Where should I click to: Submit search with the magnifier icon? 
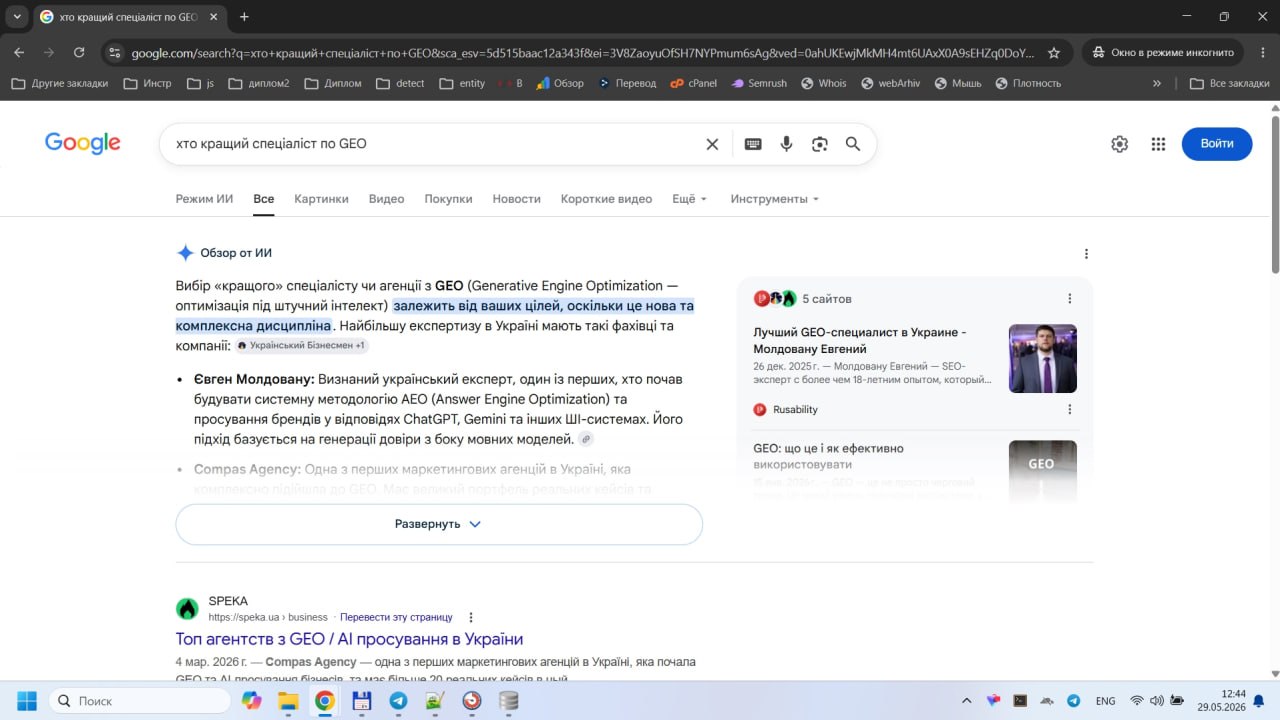(853, 144)
